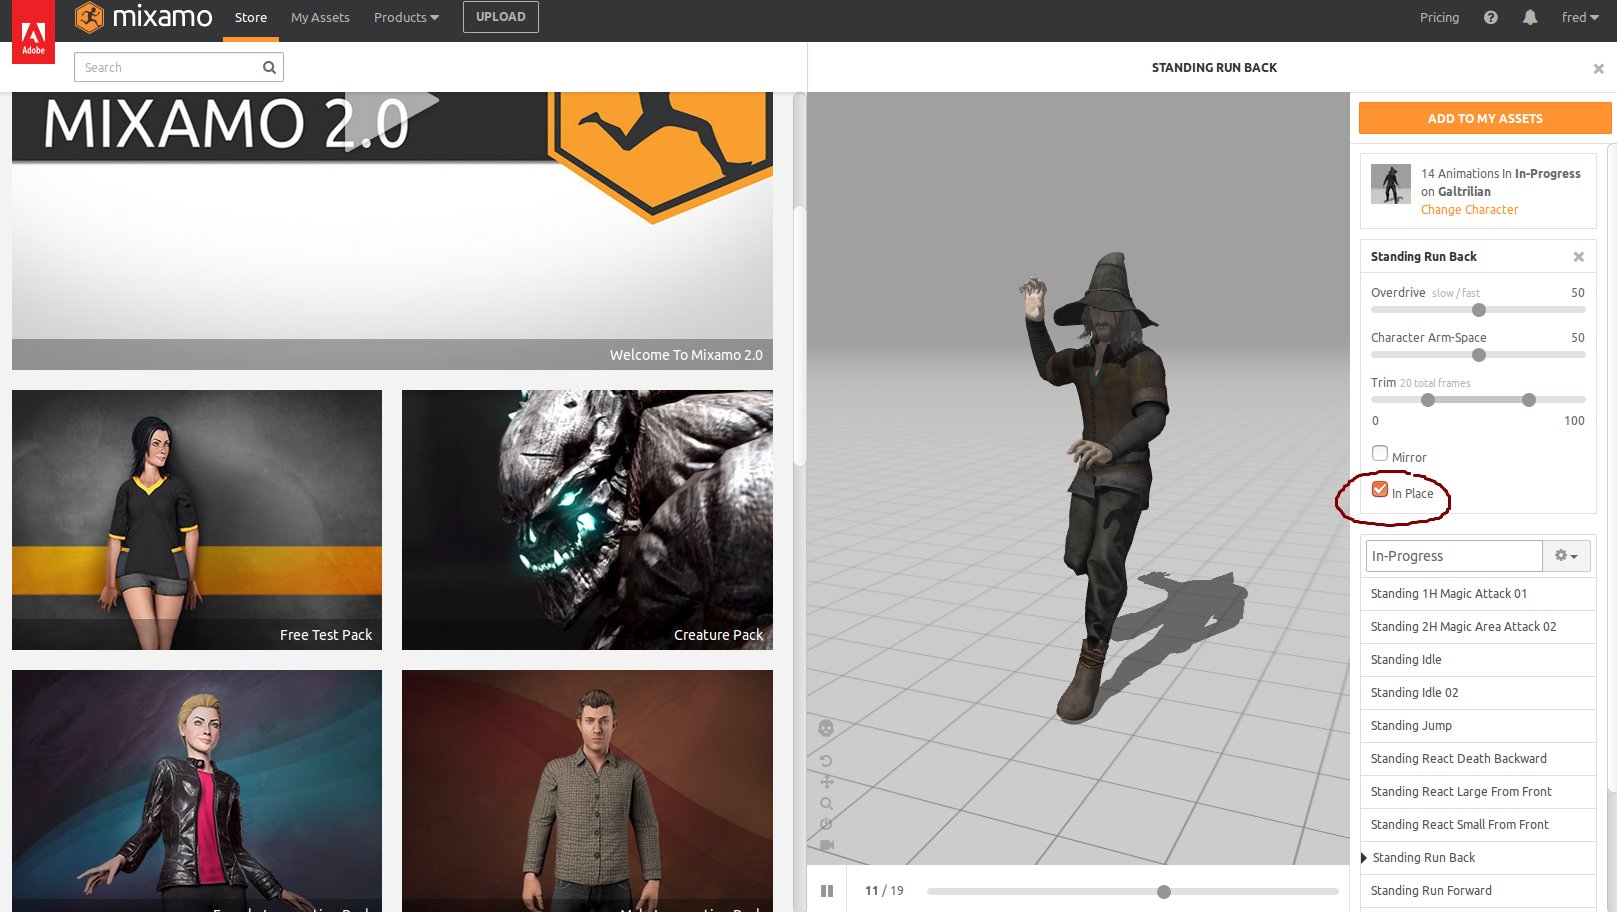The height and width of the screenshot is (912, 1617).
Task: Enable the Mirror checkbox
Action: click(1380, 453)
